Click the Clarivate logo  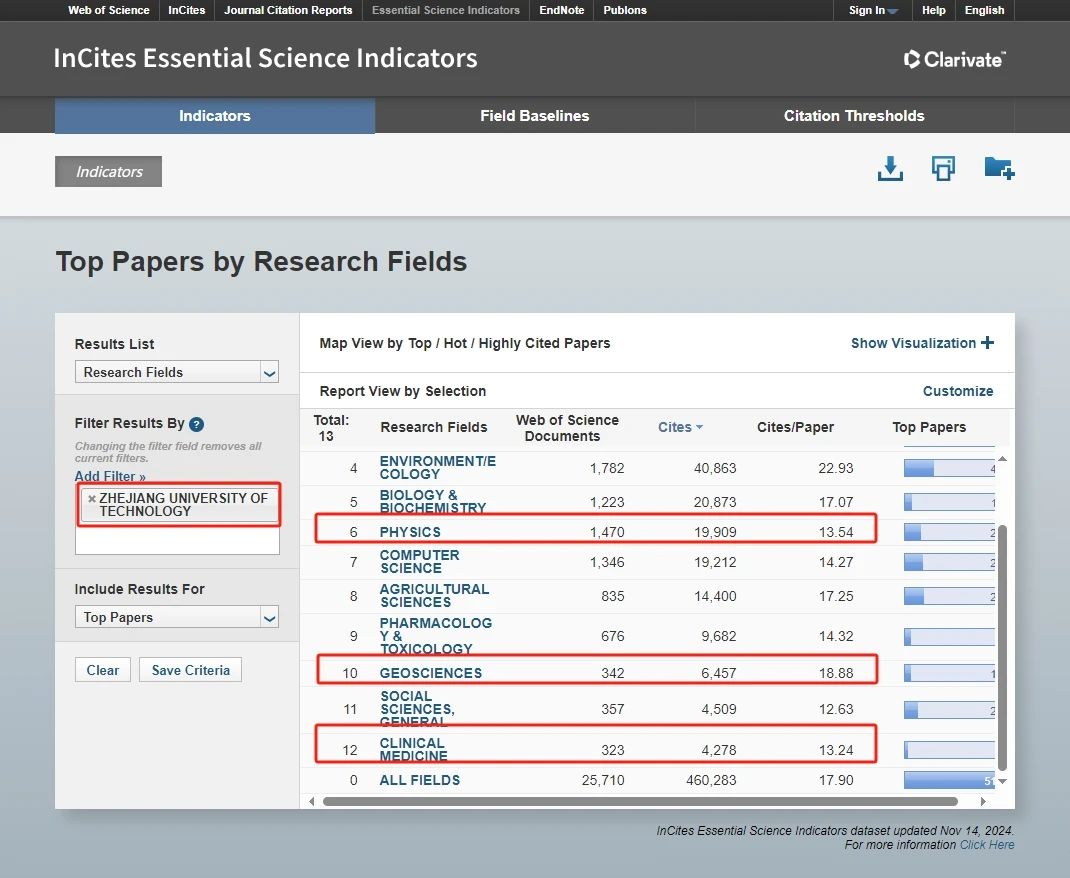[954, 59]
